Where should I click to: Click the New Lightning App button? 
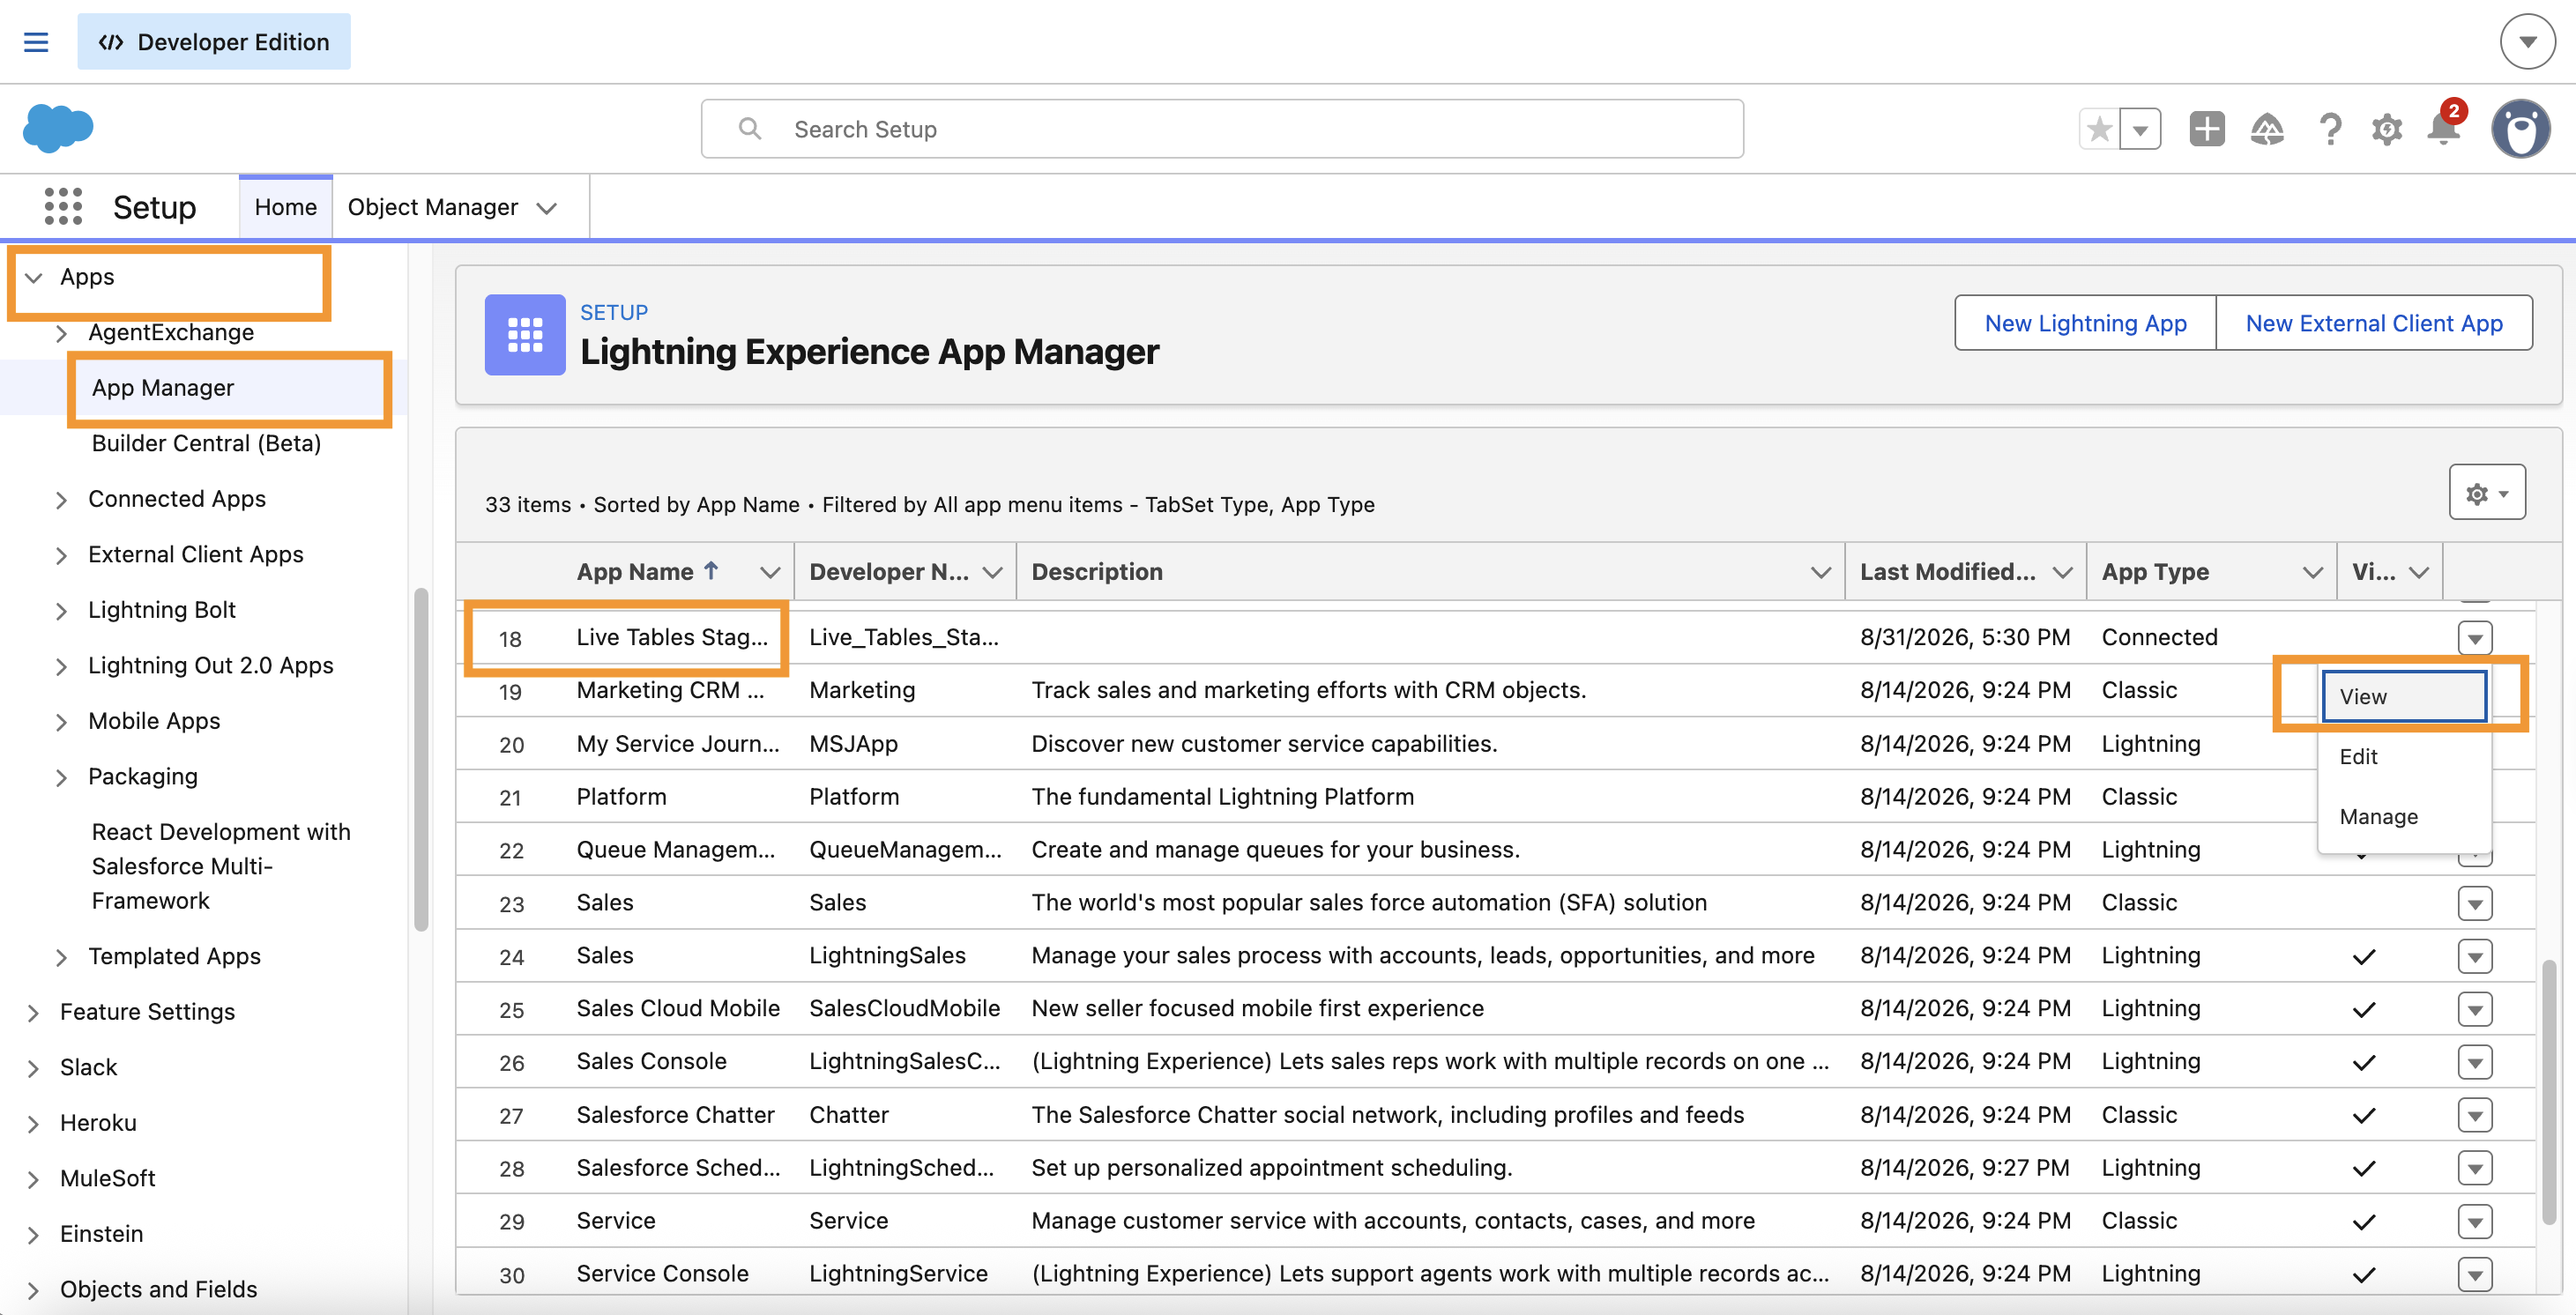(2085, 323)
